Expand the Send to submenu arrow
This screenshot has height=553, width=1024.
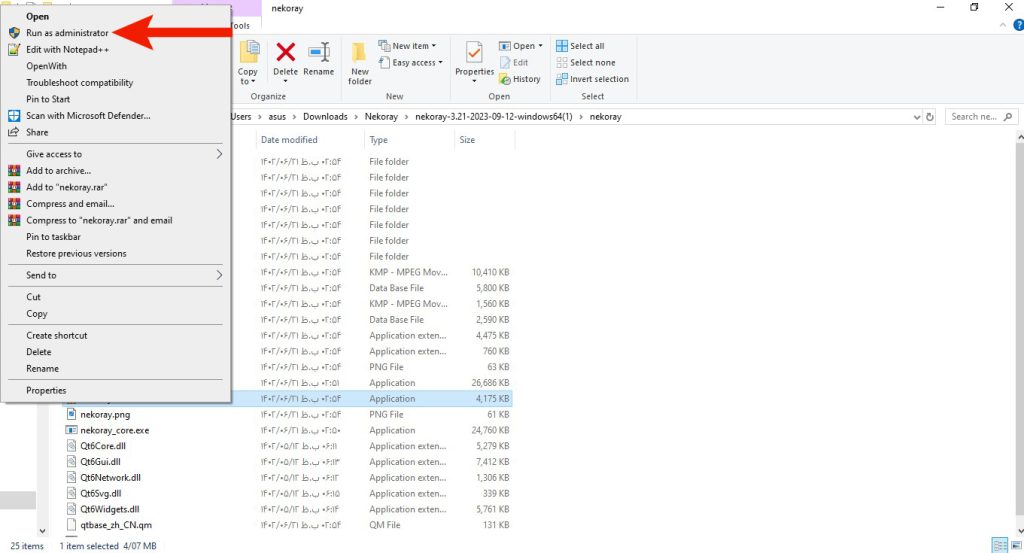pos(219,276)
